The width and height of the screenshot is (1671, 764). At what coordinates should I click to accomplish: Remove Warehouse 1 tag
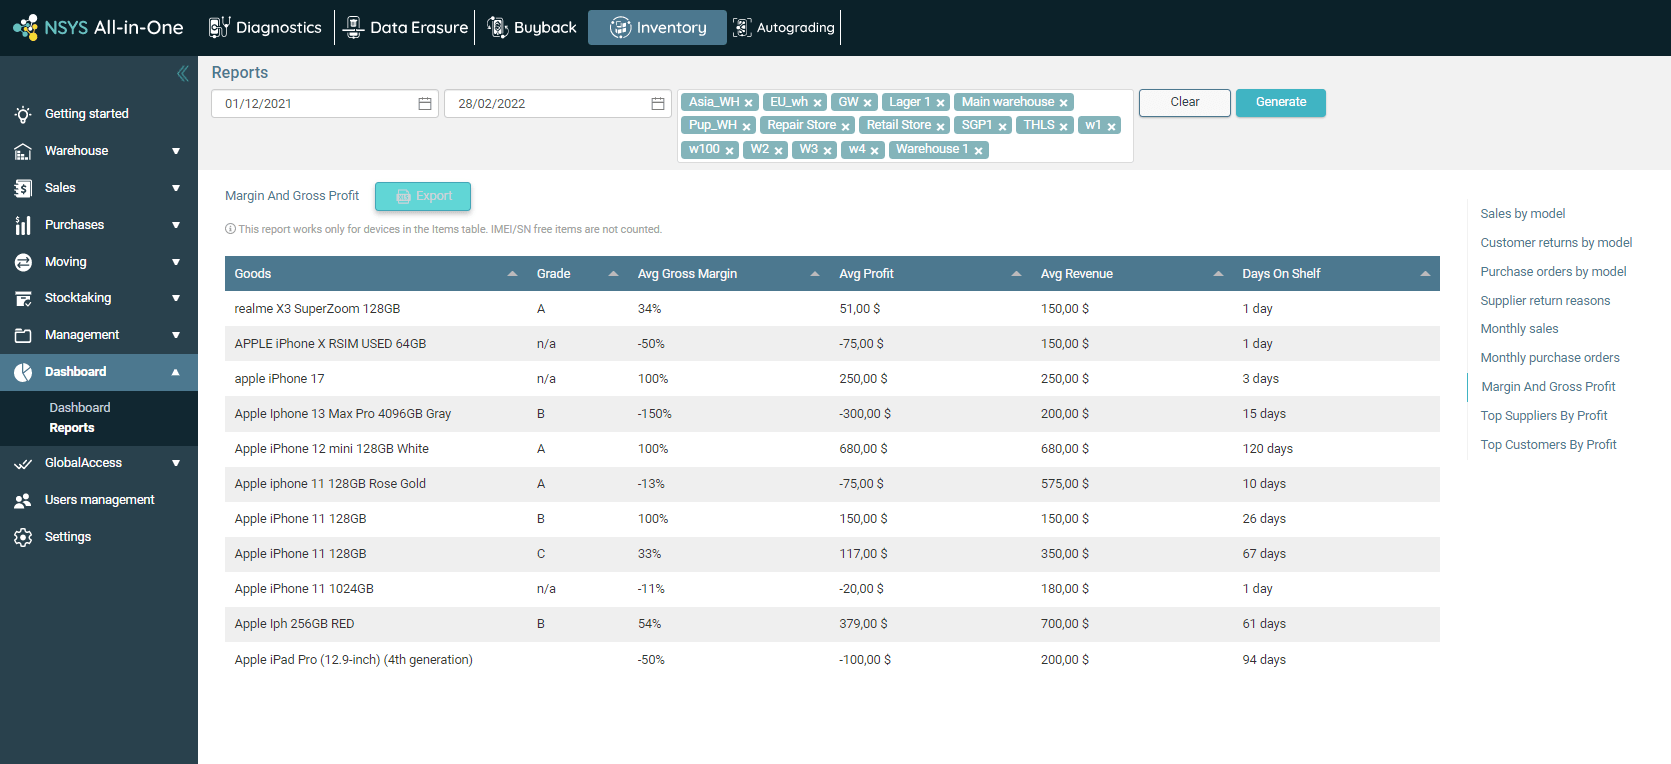pyautogui.click(x=978, y=150)
